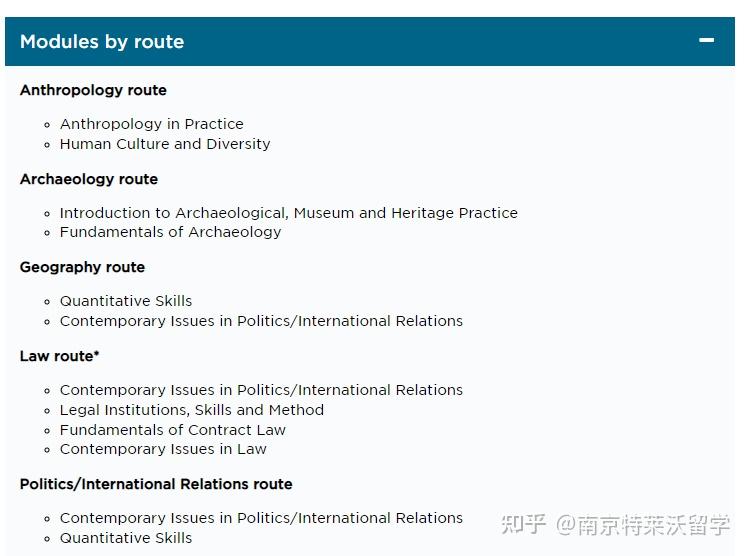
Task: Click Fundamentals of Archaeology module
Action: coord(170,232)
